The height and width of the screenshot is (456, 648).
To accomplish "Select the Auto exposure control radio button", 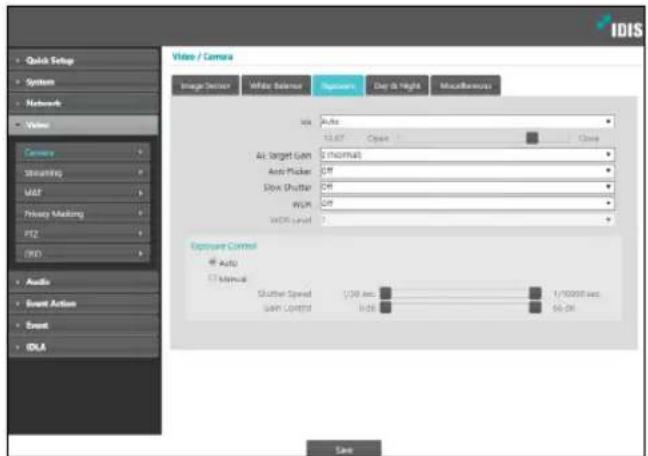I will pos(213,262).
